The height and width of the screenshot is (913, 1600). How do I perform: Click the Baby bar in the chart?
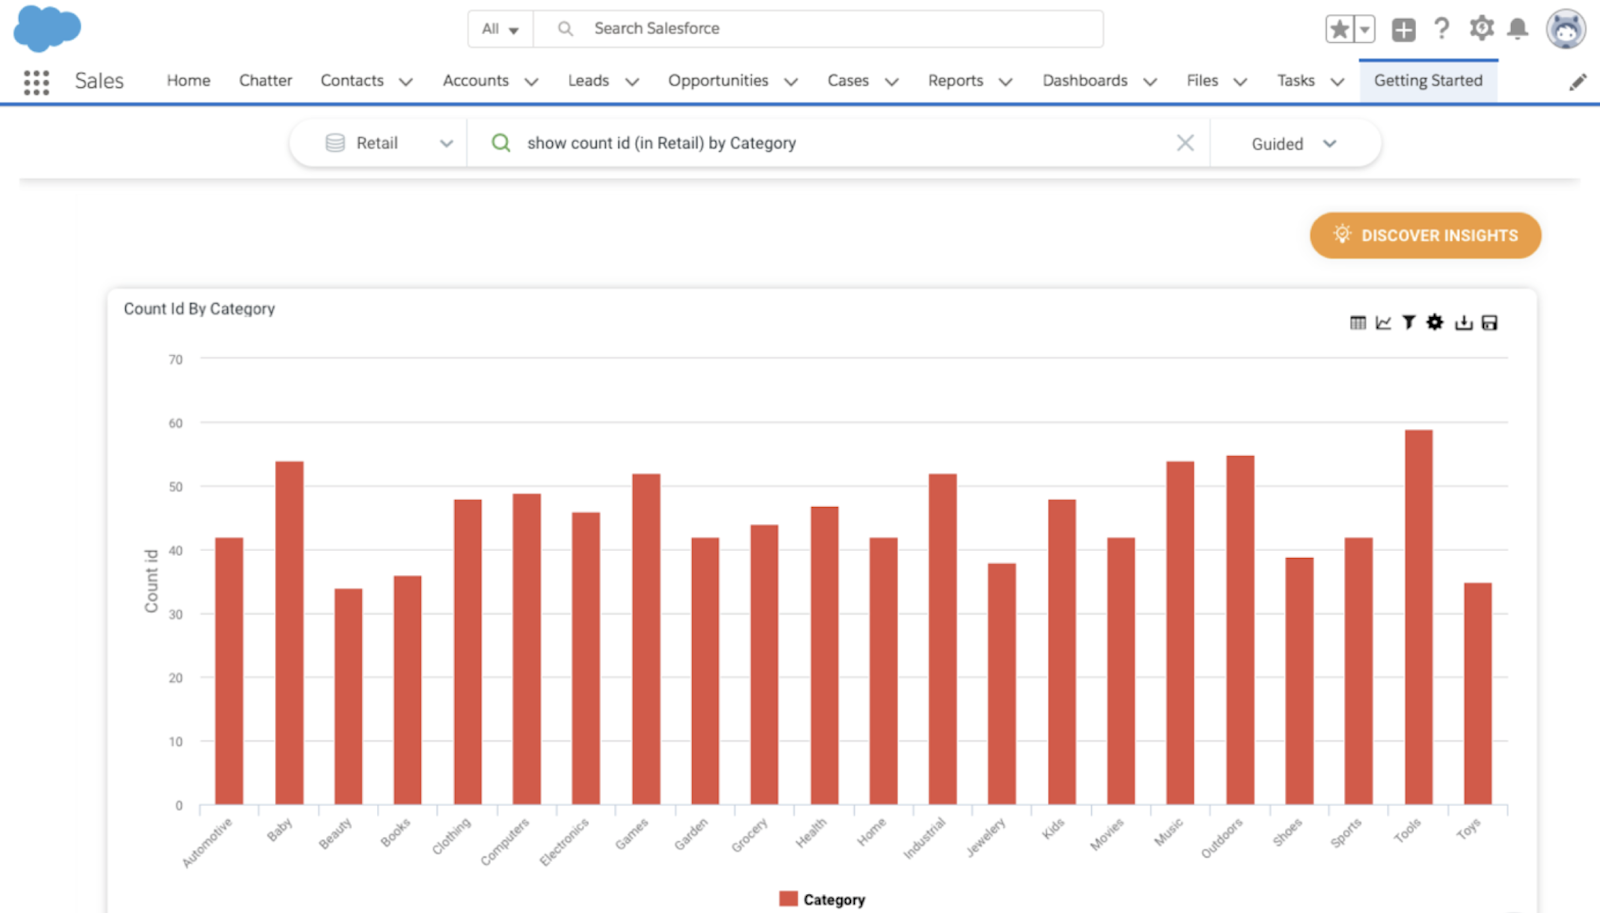289,633
